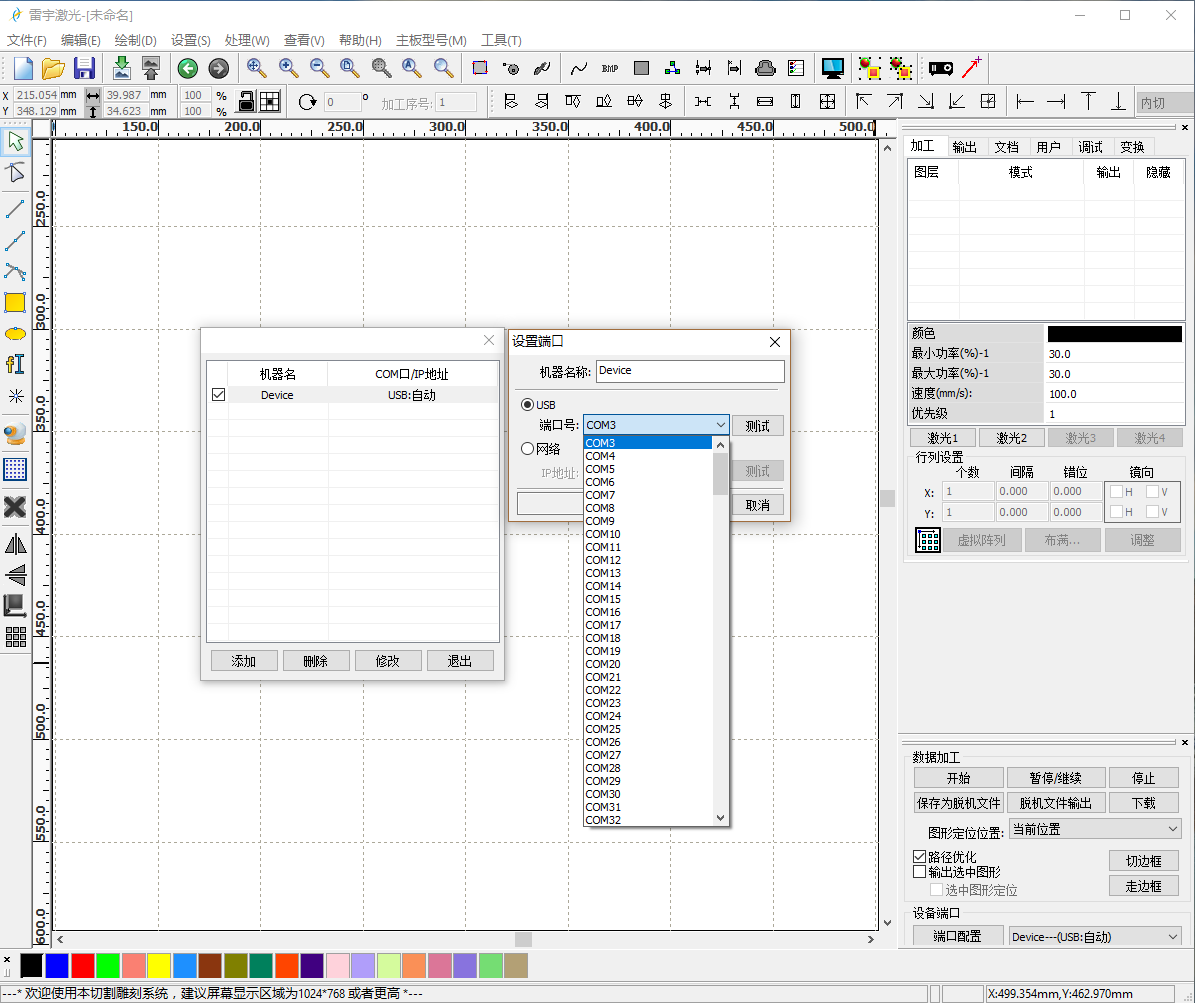Choose COM32 from the port list
Viewport: 1195px width, 1003px height.
click(648, 819)
